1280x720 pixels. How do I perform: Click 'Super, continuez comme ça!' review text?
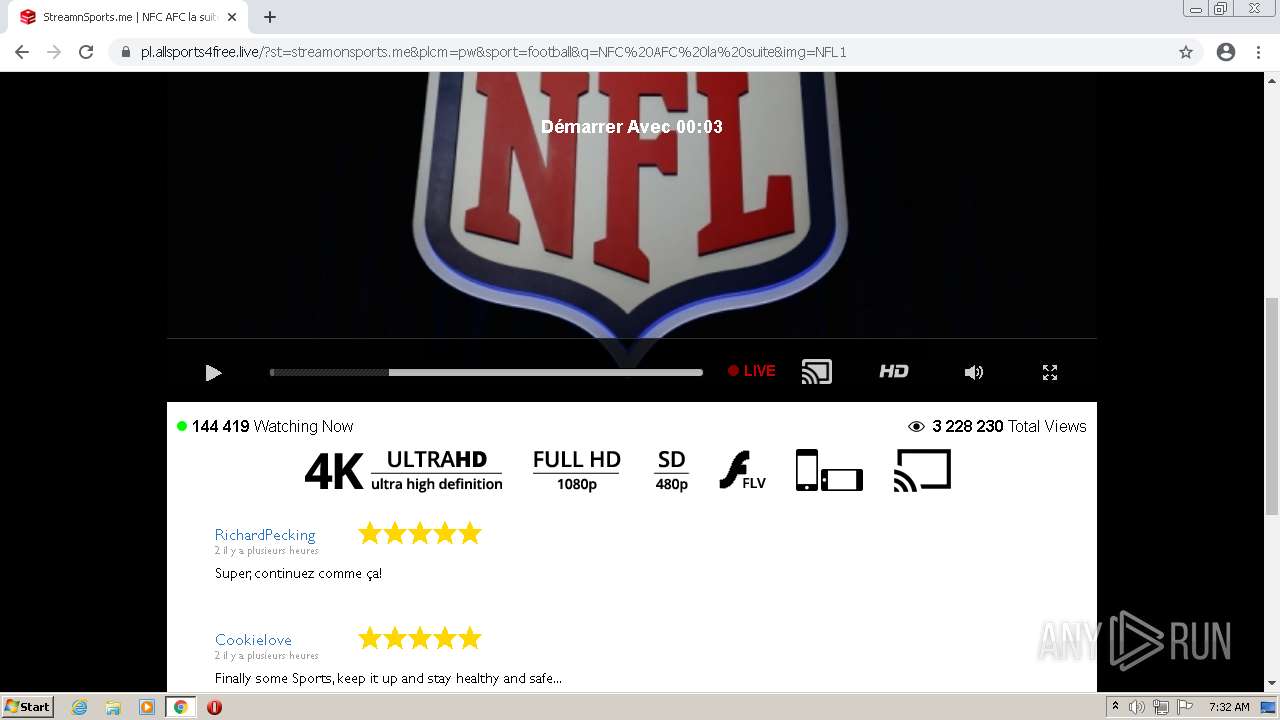298,574
